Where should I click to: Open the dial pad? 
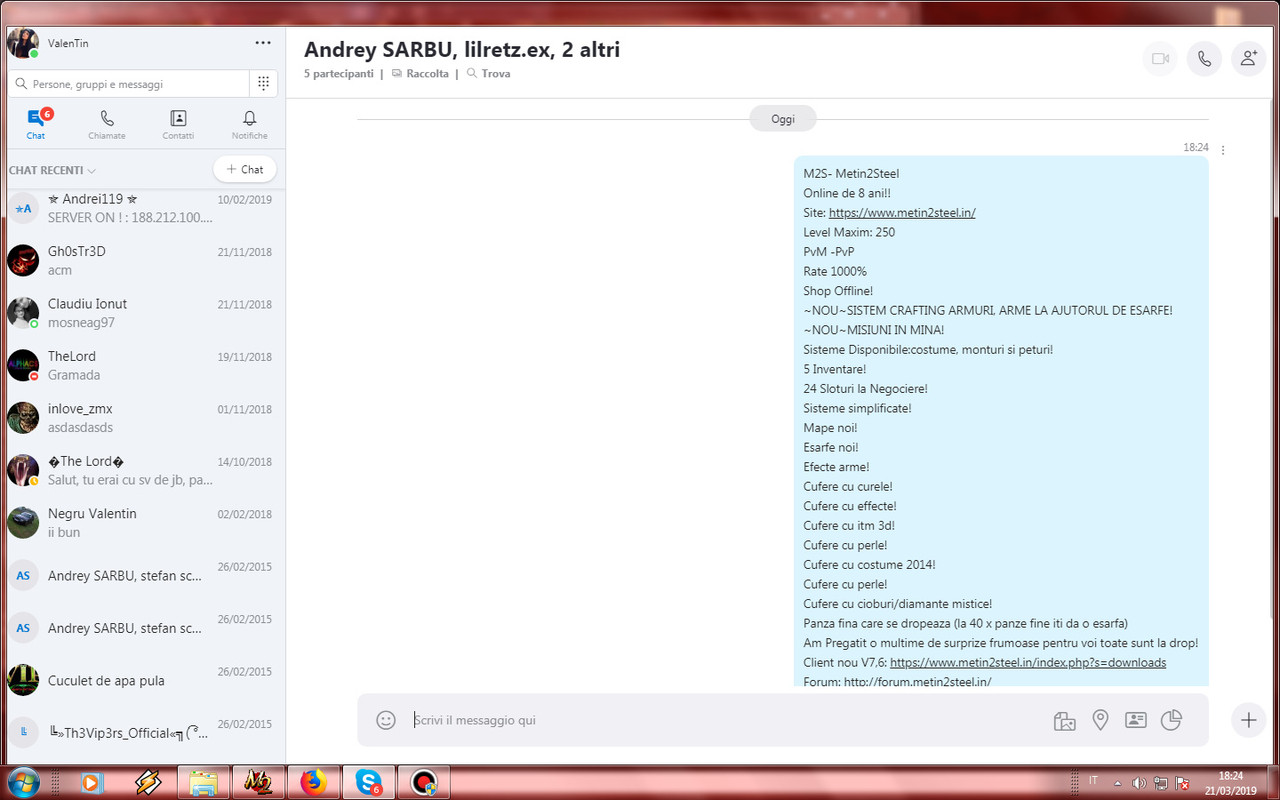point(263,84)
